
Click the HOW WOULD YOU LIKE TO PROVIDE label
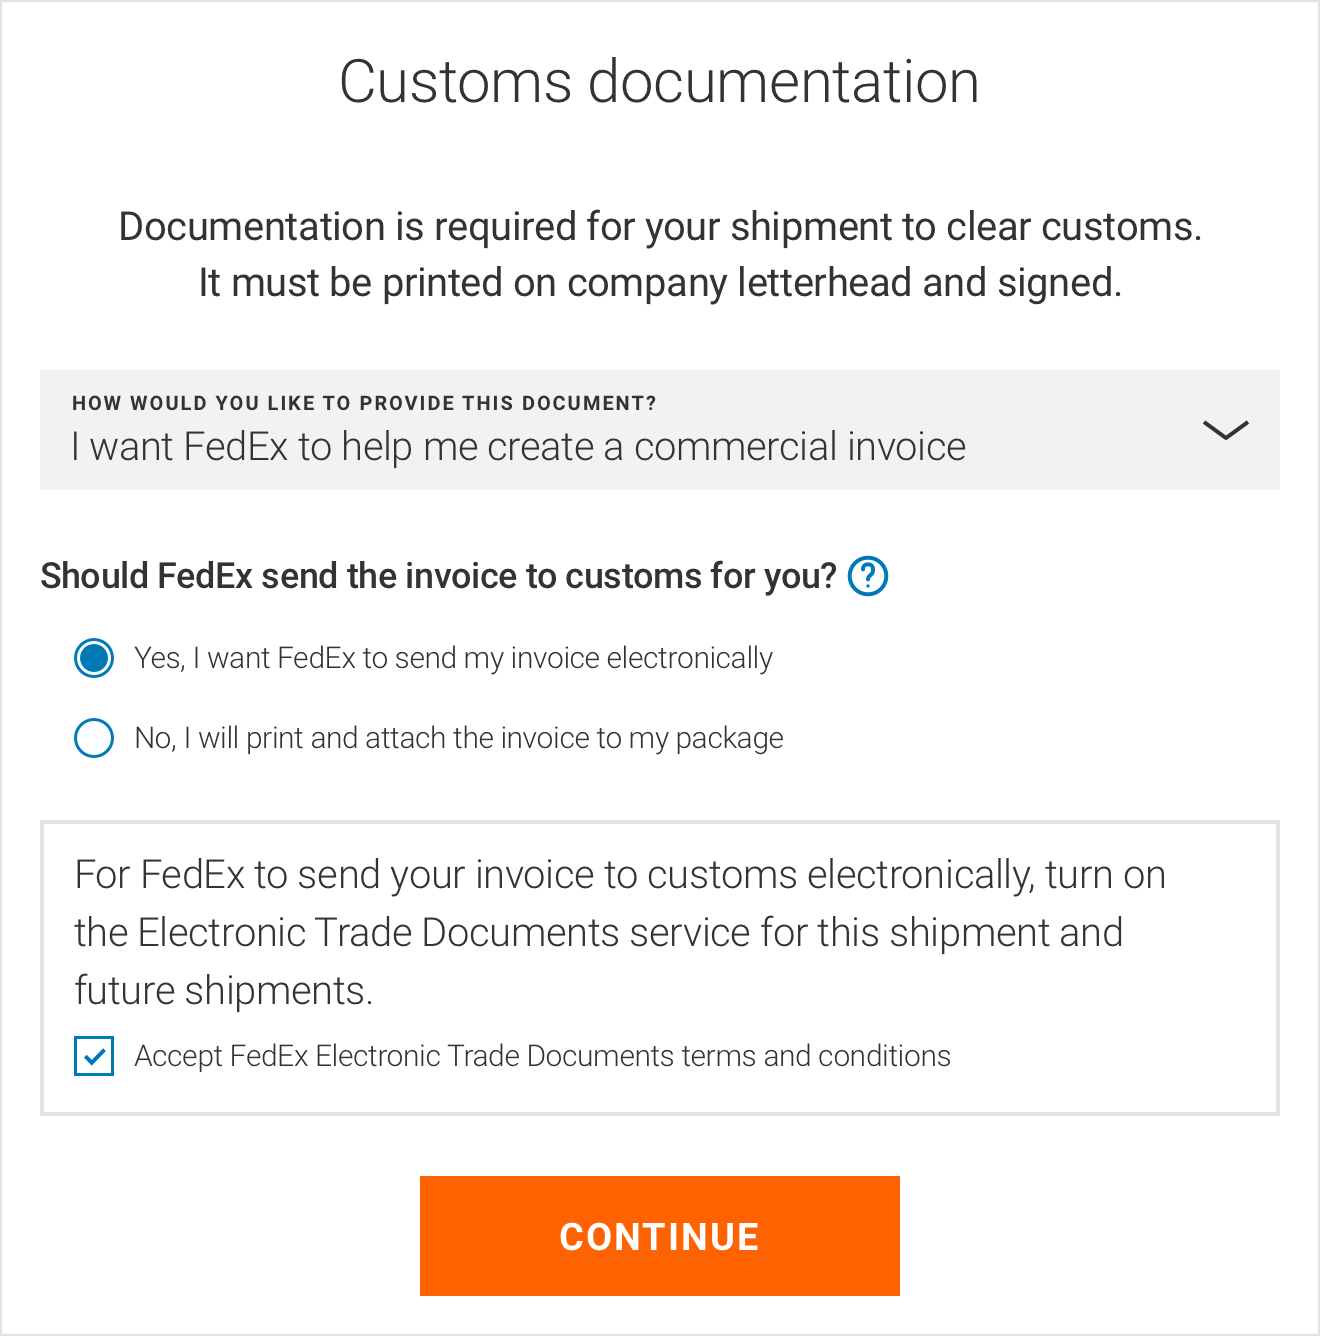tap(364, 402)
